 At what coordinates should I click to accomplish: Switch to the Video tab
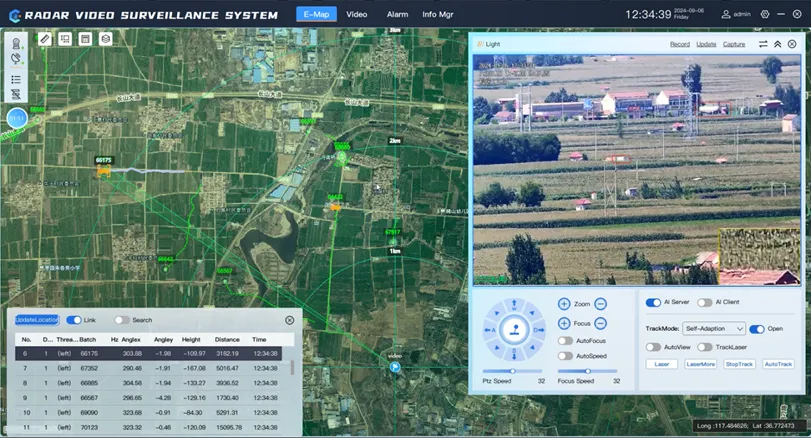(356, 15)
